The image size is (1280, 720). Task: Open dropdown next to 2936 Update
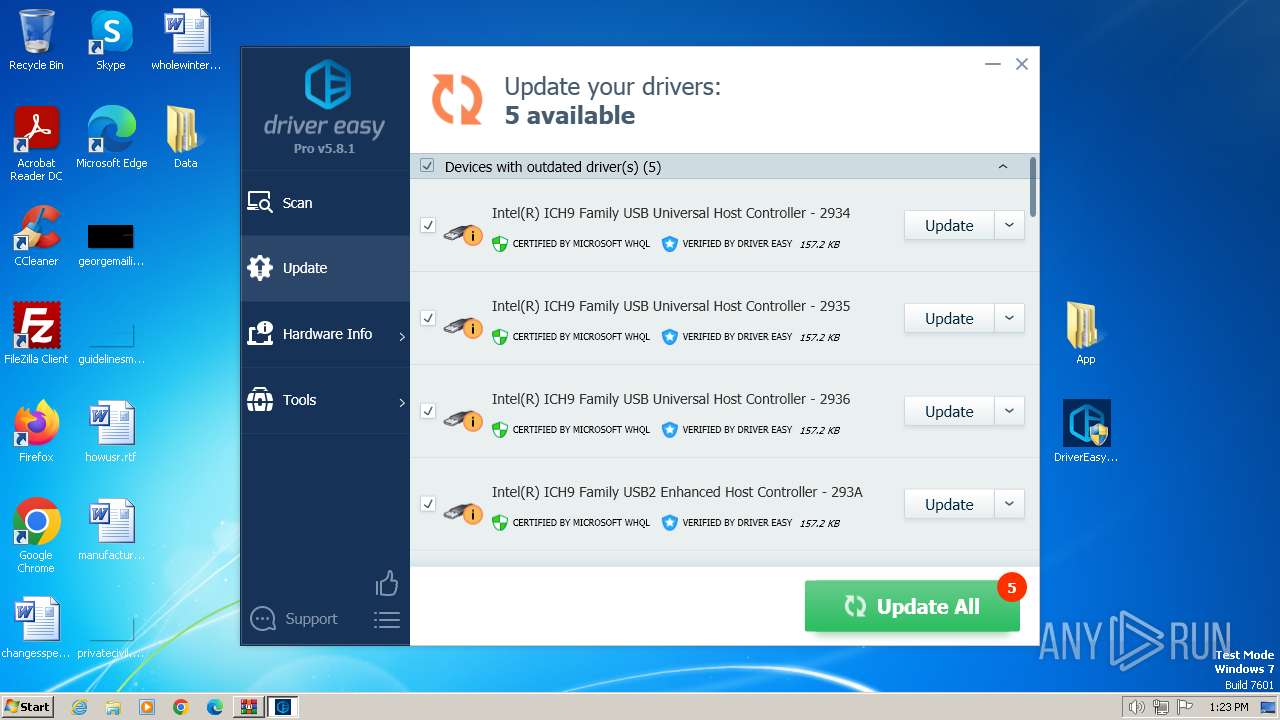[x=1009, y=412]
